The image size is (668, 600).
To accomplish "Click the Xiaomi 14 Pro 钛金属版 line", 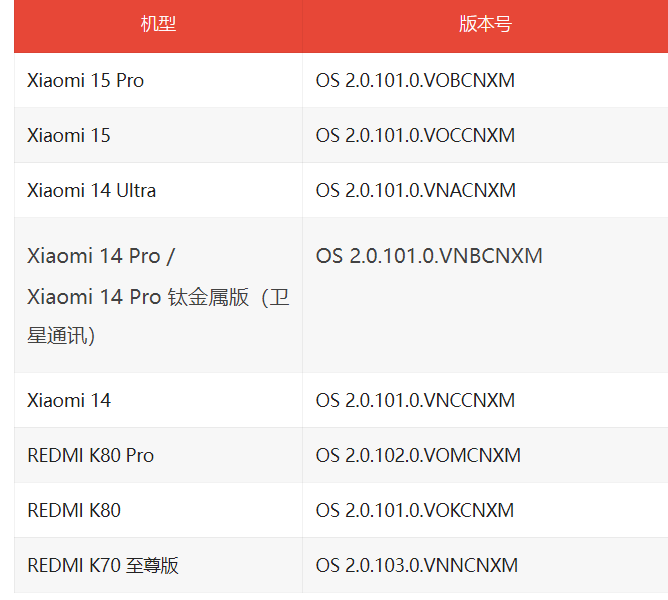I will (x=158, y=296).
